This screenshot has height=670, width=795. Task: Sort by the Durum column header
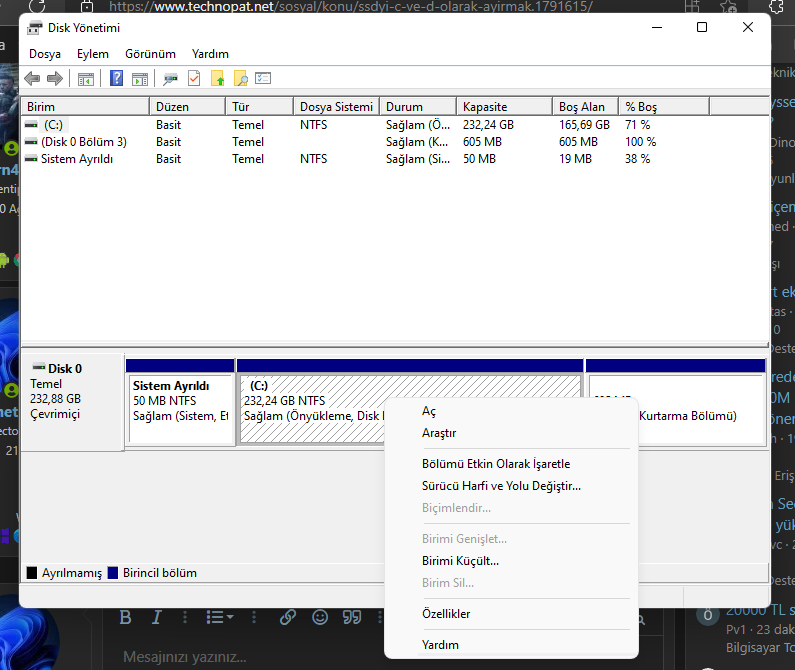pos(418,107)
